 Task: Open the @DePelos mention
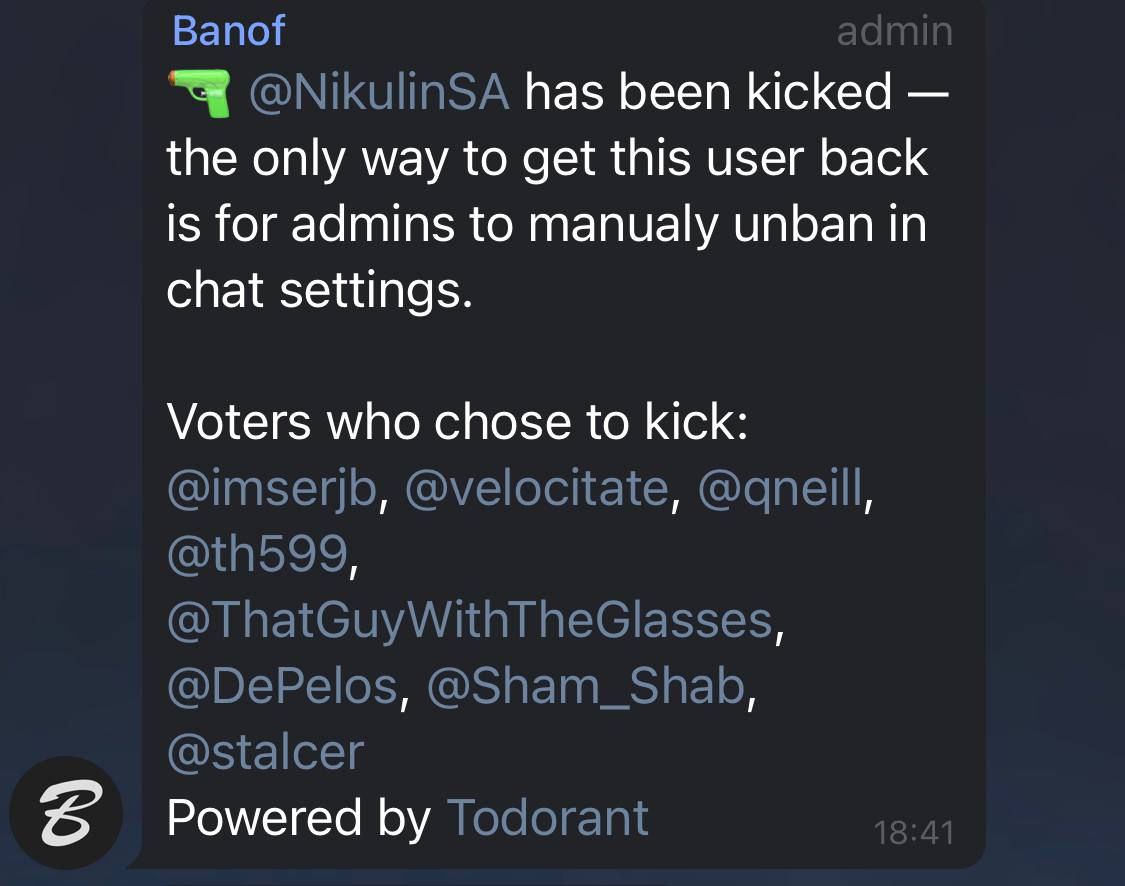coord(283,686)
